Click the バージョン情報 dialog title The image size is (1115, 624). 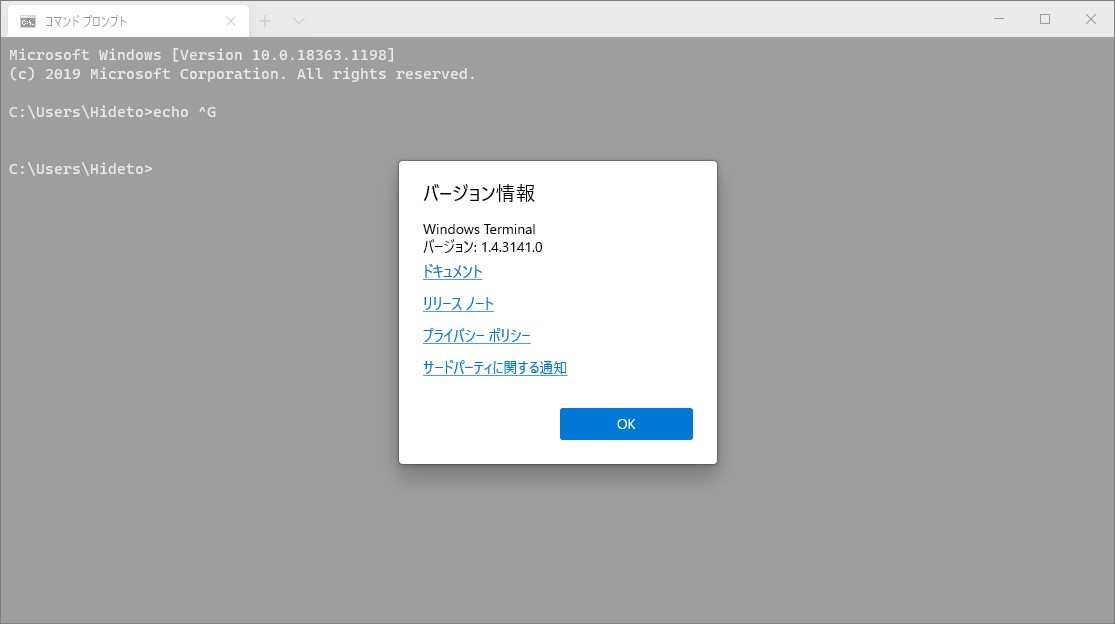coord(480,193)
